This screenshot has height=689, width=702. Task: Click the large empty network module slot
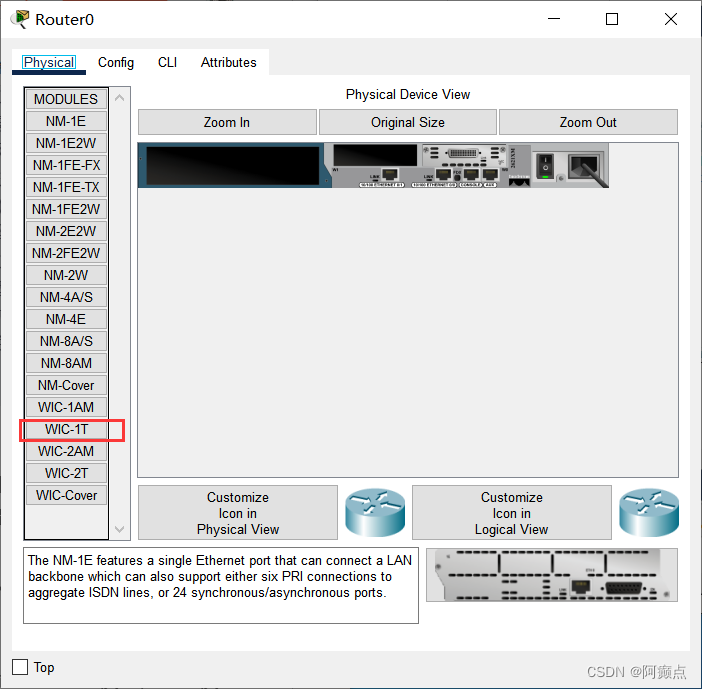[232, 166]
